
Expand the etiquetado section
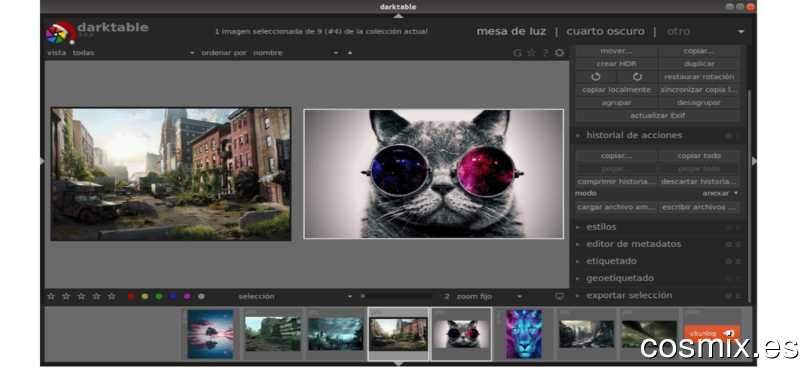point(578,262)
